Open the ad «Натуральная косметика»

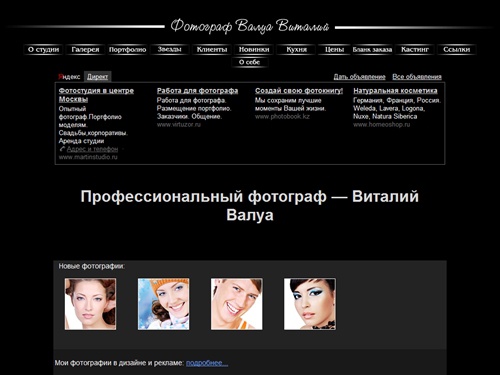(x=395, y=91)
